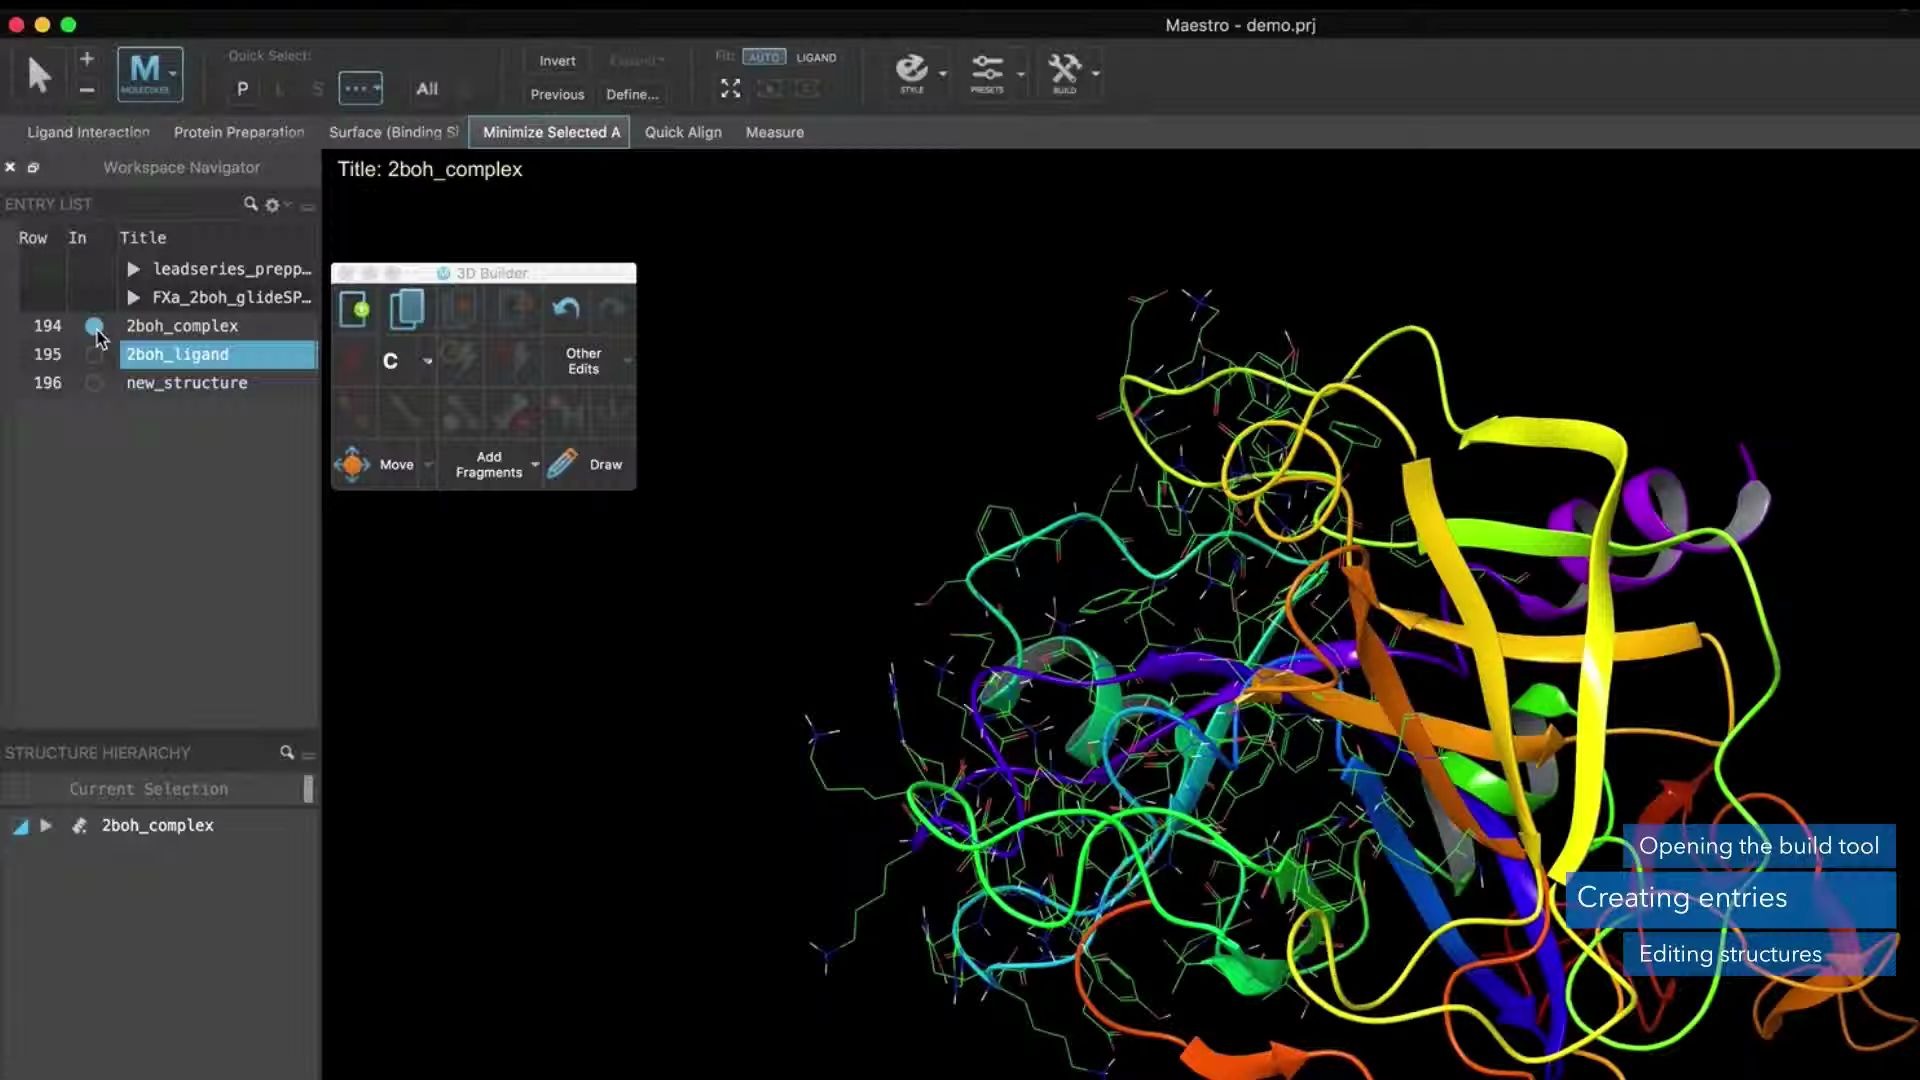Select the arrow pointer tool
1920x1080 pixels.
[x=39, y=74]
